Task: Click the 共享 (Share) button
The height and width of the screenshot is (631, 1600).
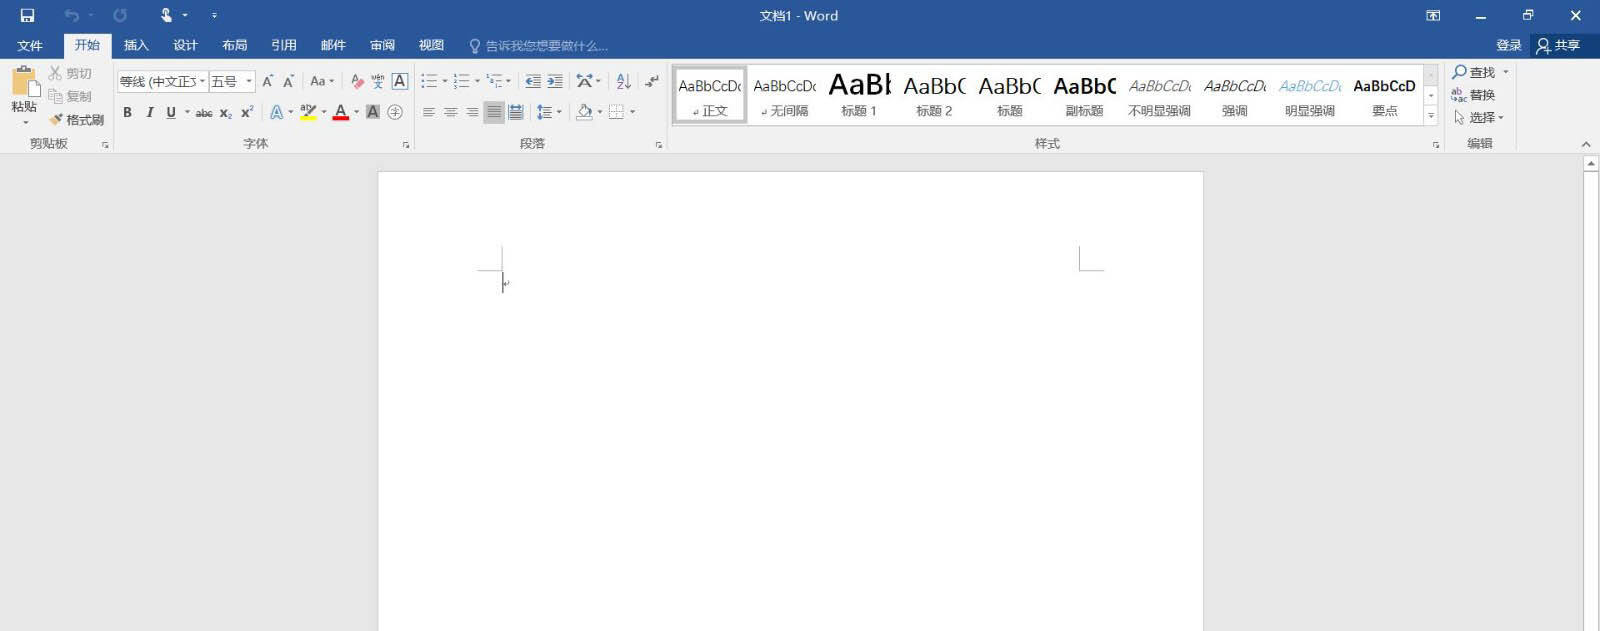Action: coord(1559,45)
